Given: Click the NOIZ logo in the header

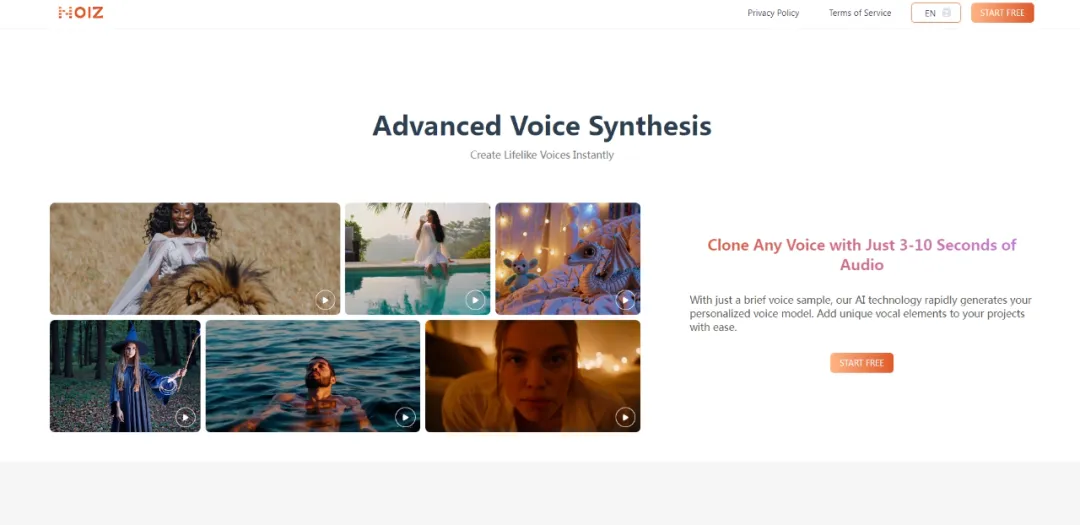Looking at the screenshot, I should click(81, 12).
